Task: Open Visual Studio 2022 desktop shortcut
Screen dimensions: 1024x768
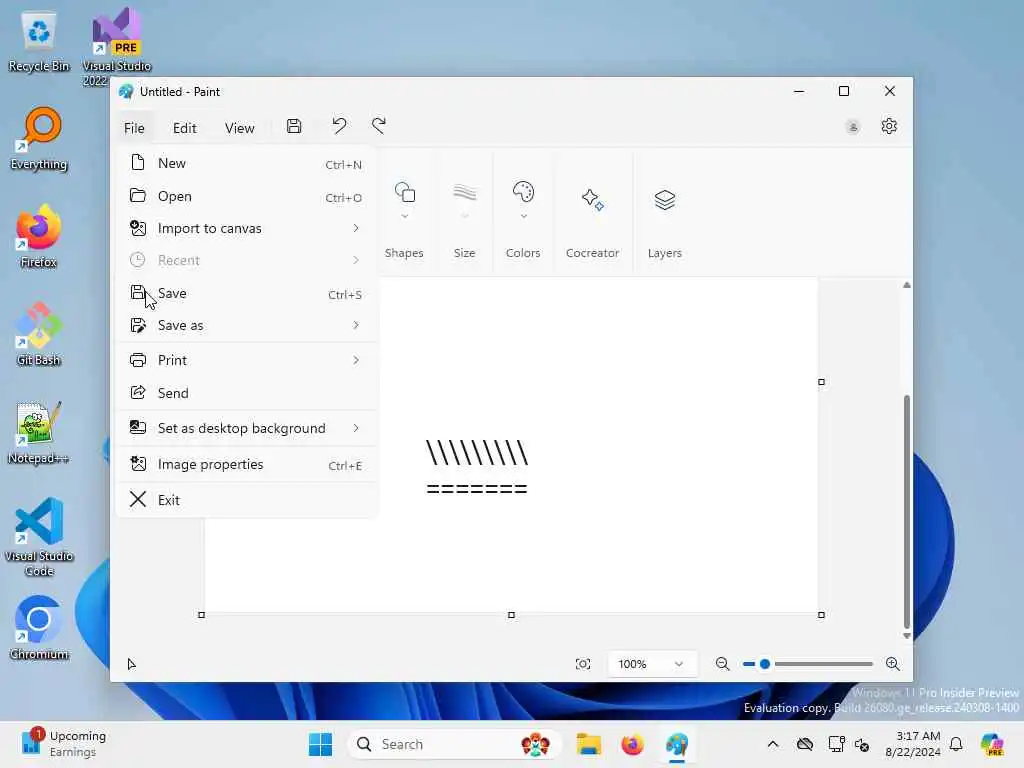Action: click(x=117, y=47)
